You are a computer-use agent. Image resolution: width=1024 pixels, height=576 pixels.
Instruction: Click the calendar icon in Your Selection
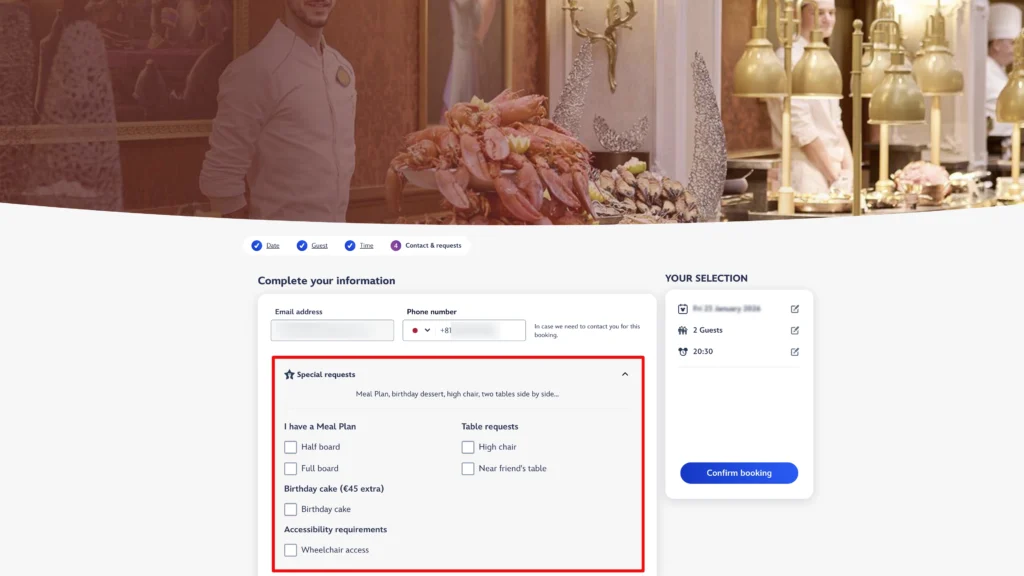point(683,309)
